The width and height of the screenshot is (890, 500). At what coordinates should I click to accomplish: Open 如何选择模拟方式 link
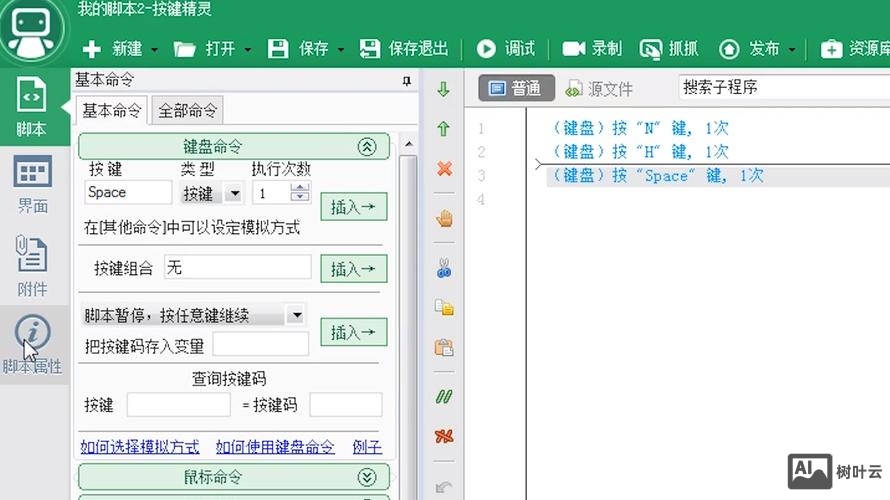[140, 447]
